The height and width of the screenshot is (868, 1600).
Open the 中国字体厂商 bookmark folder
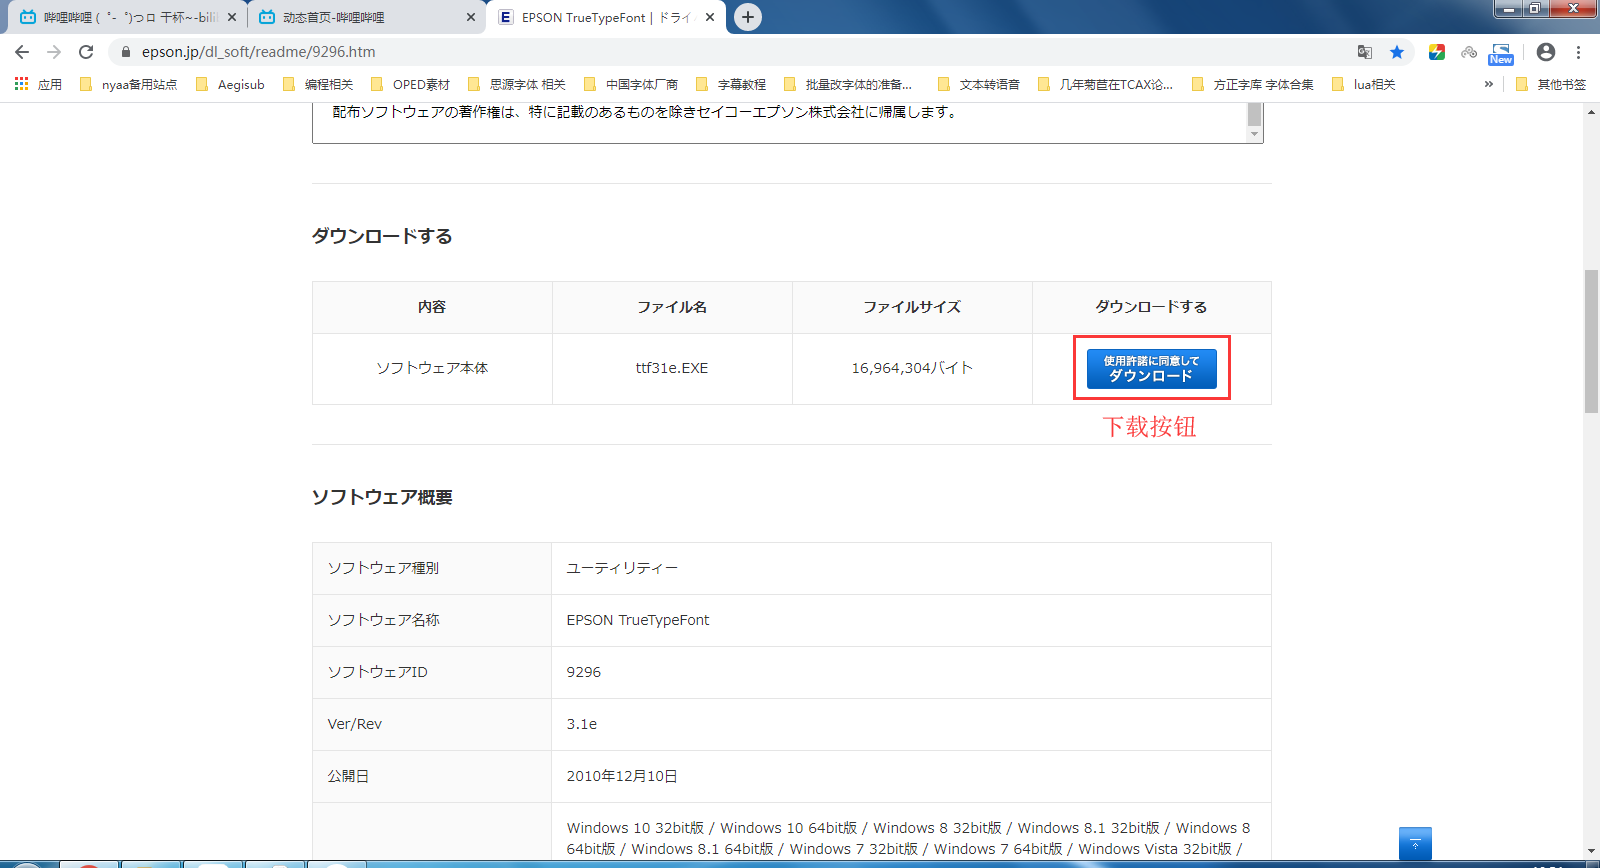[631, 85]
